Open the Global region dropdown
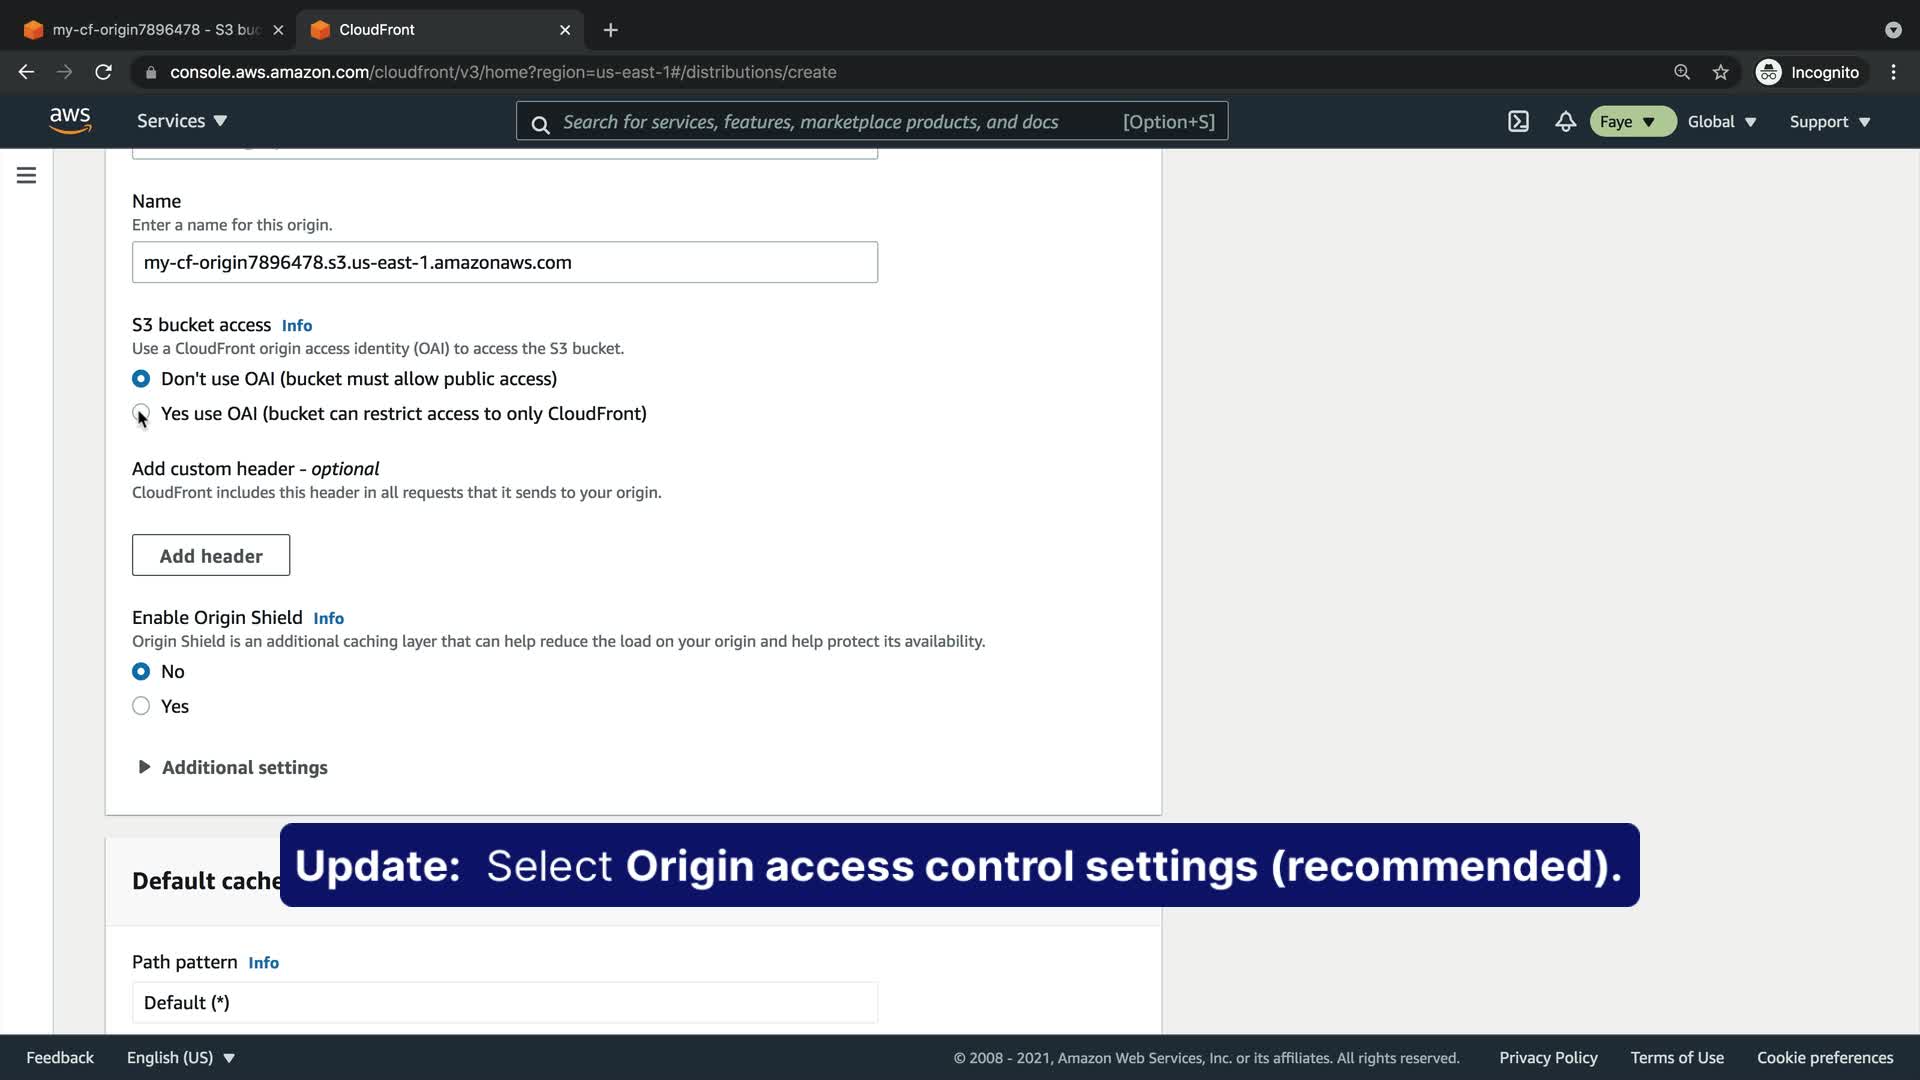1920x1080 pixels. tap(1721, 122)
